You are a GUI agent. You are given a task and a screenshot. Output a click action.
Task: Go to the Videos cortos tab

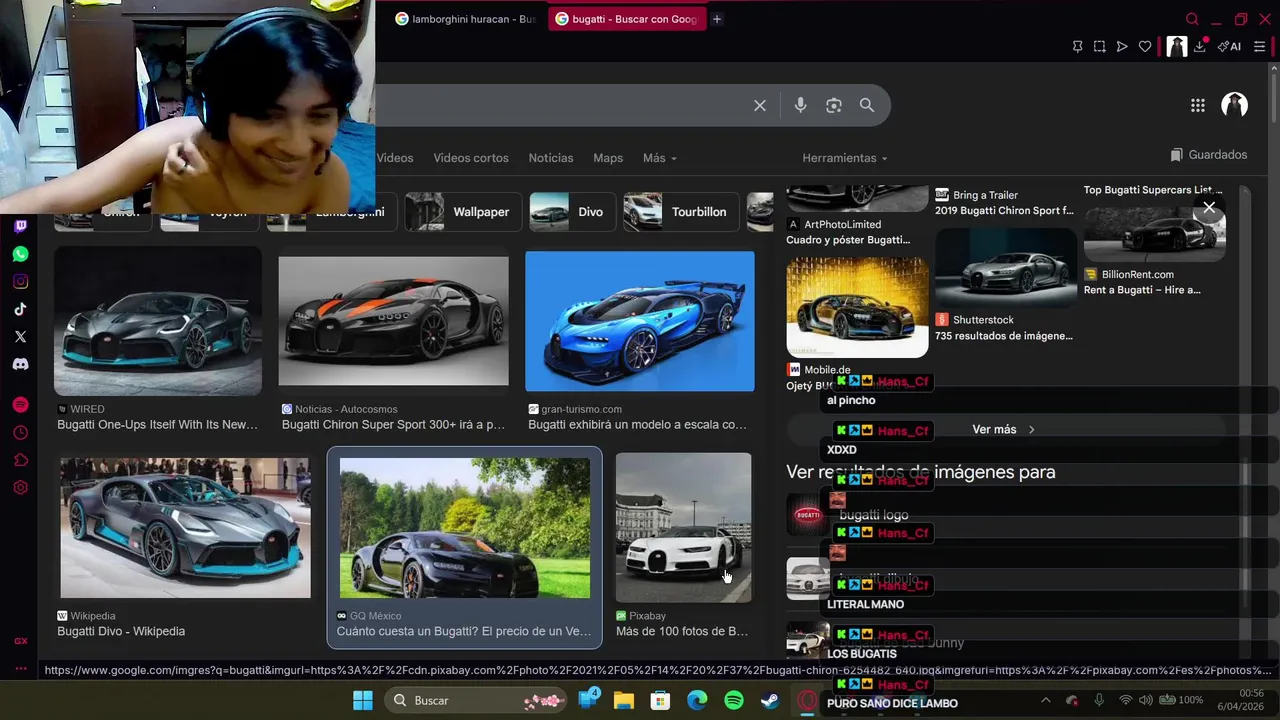coord(471,158)
